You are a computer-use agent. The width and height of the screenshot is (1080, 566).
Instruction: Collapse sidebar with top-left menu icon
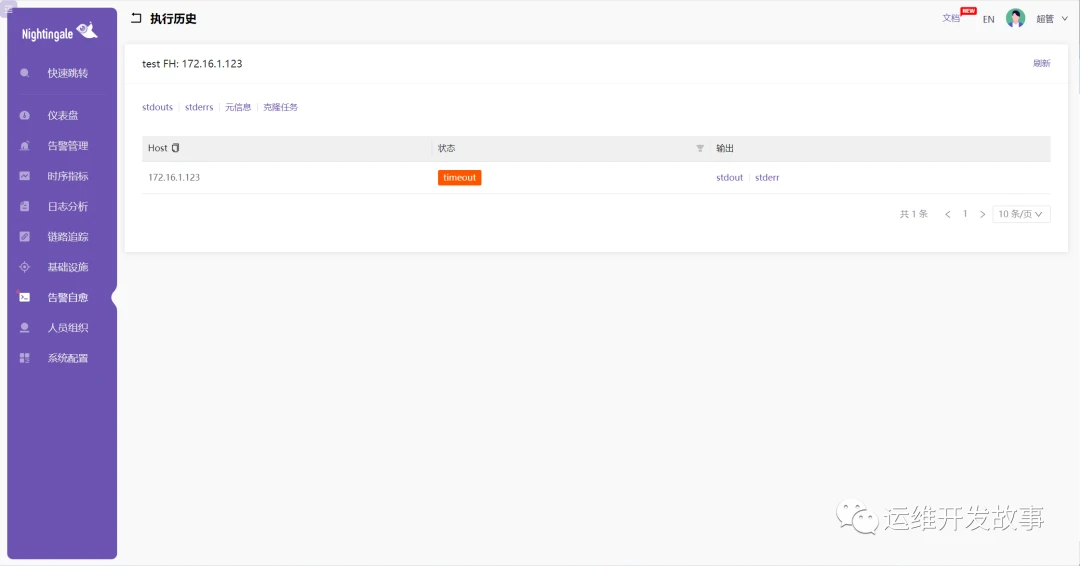click(x=9, y=9)
